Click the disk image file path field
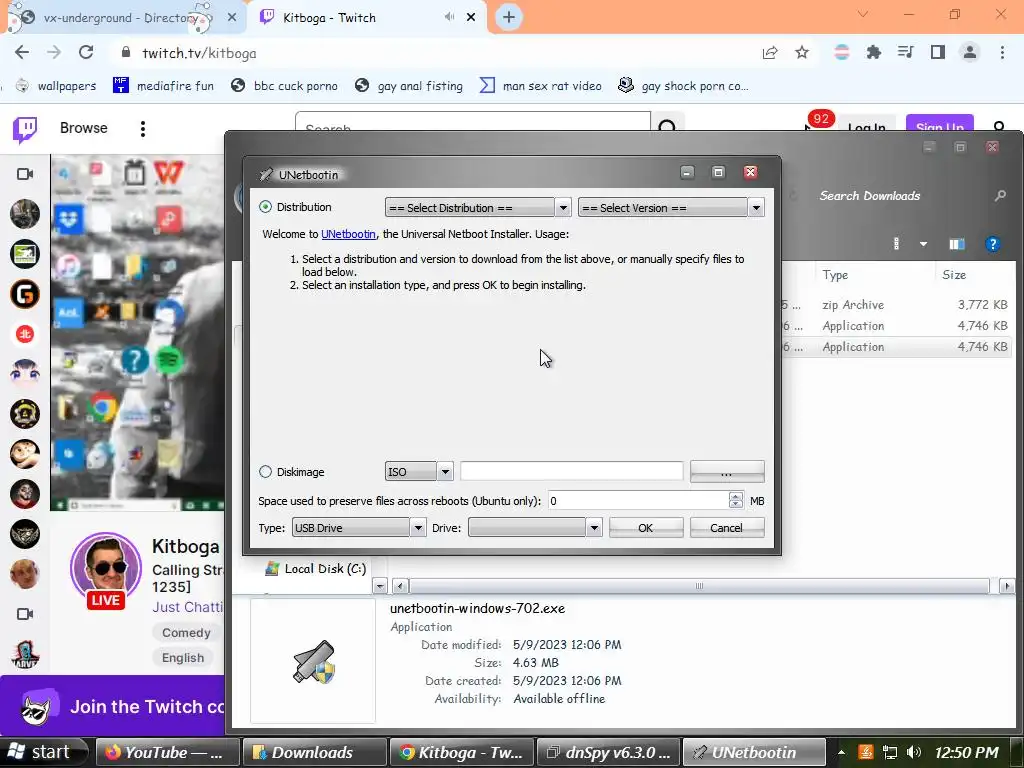Viewport: 1024px width, 768px height. click(x=571, y=471)
